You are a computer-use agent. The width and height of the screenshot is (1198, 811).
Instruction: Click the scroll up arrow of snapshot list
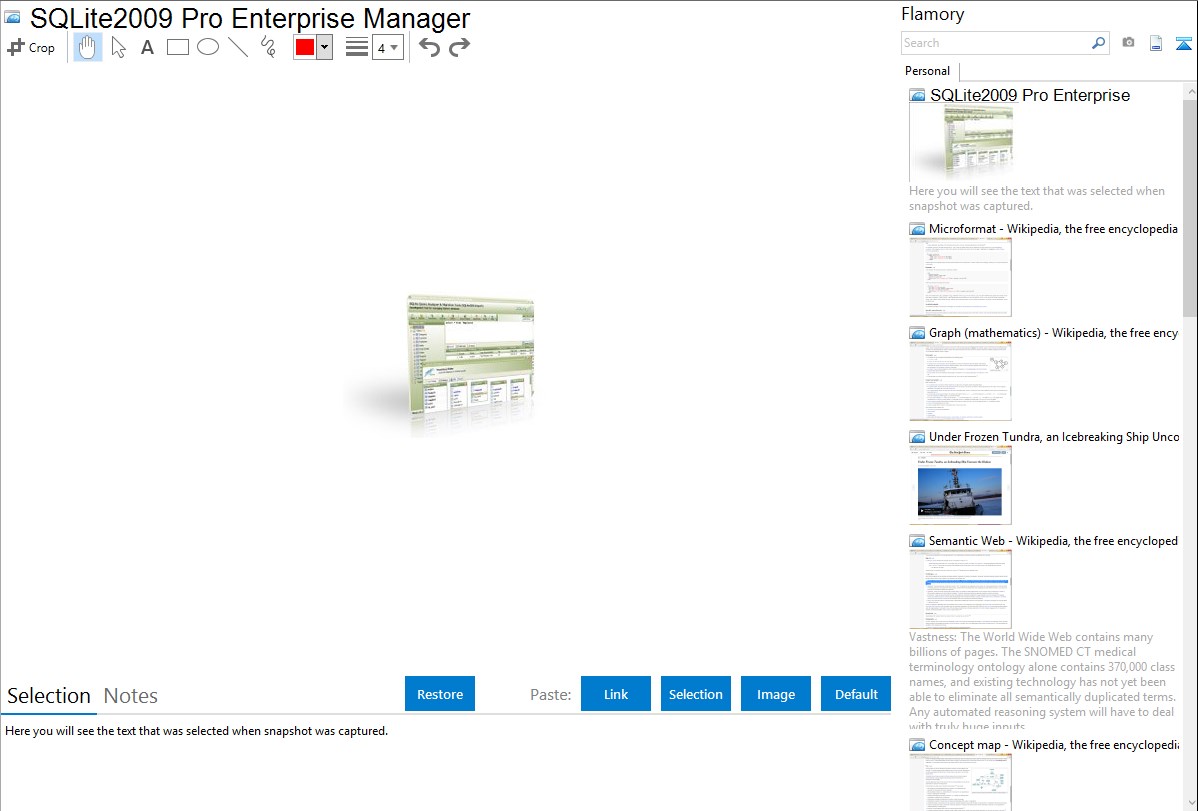click(1190, 90)
